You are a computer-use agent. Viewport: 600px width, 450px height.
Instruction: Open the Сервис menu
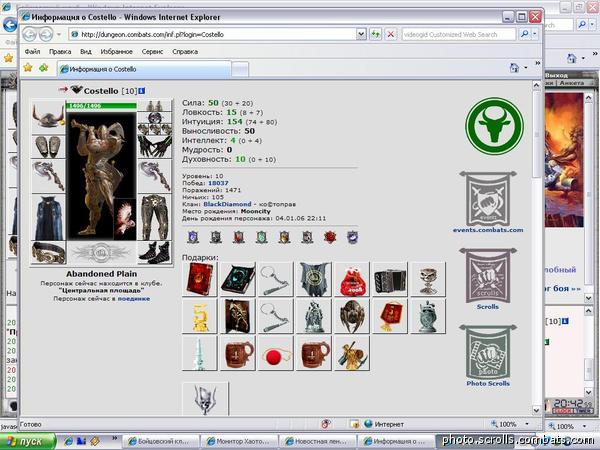tap(152, 51)
